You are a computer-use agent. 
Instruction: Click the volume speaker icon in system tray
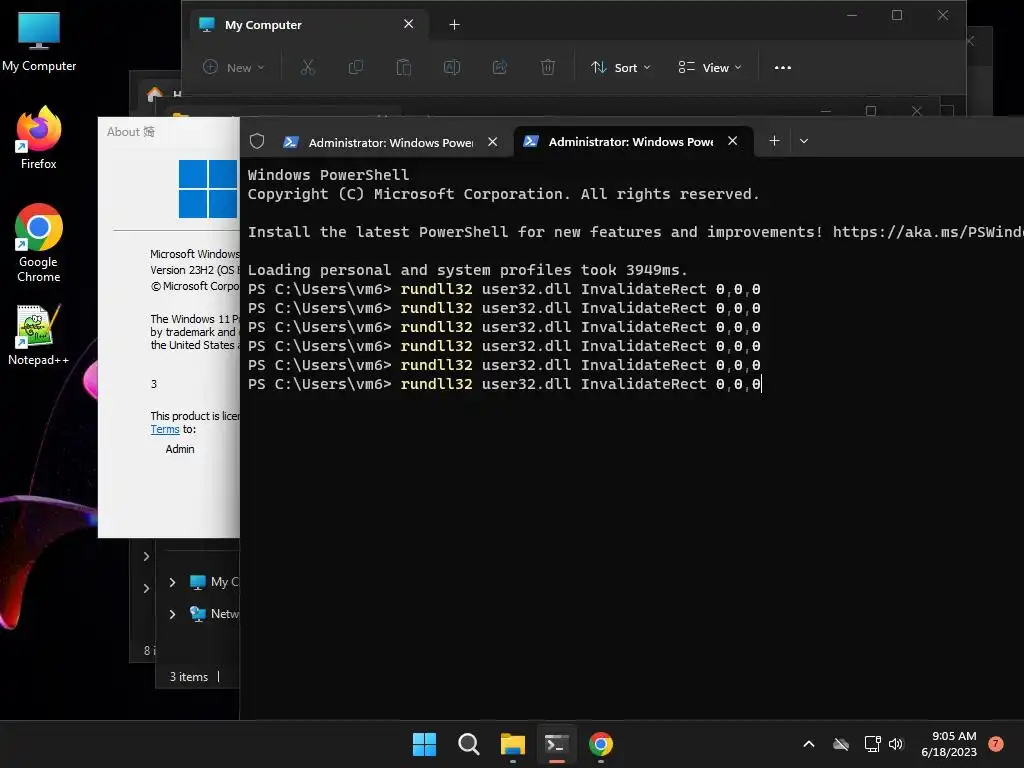[x=896, y=744]
